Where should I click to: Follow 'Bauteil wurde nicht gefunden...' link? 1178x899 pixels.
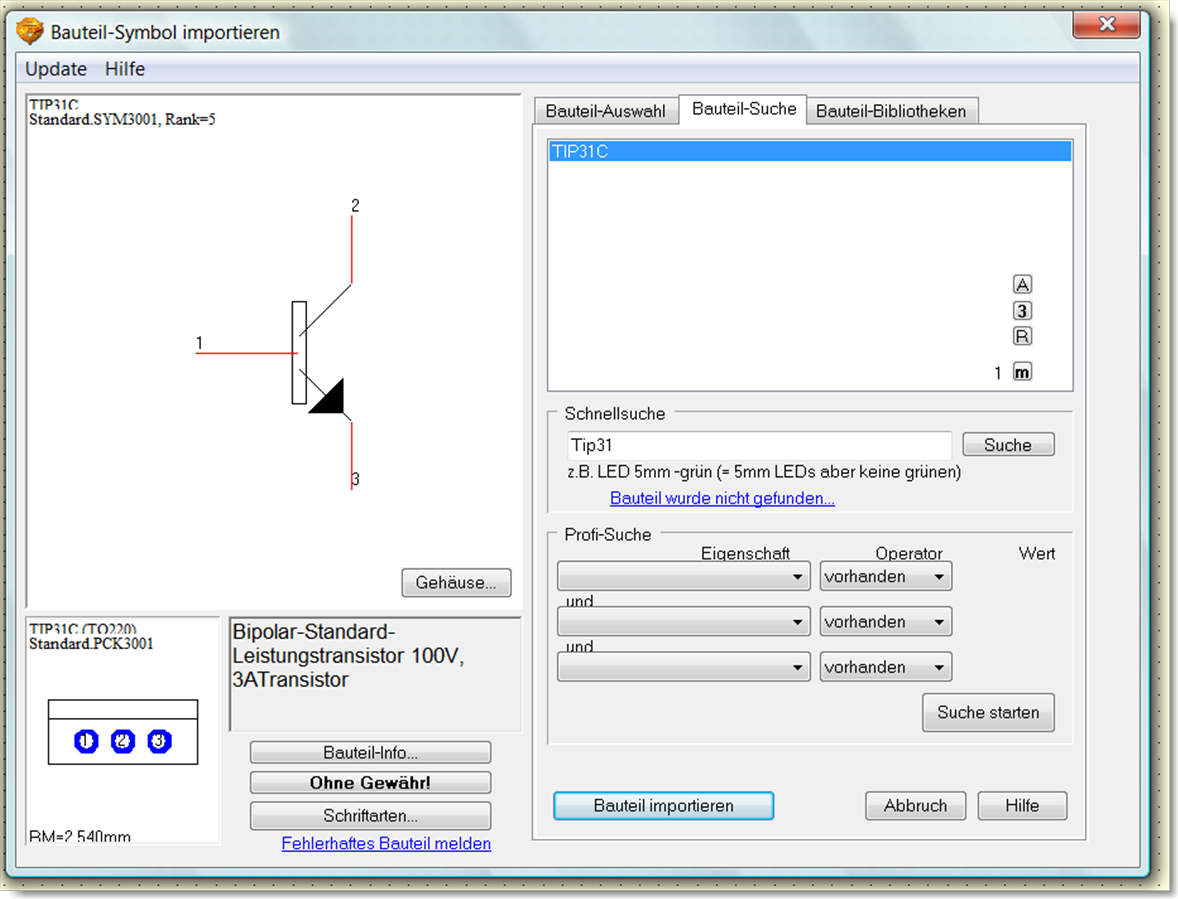[x=722, y=498]
